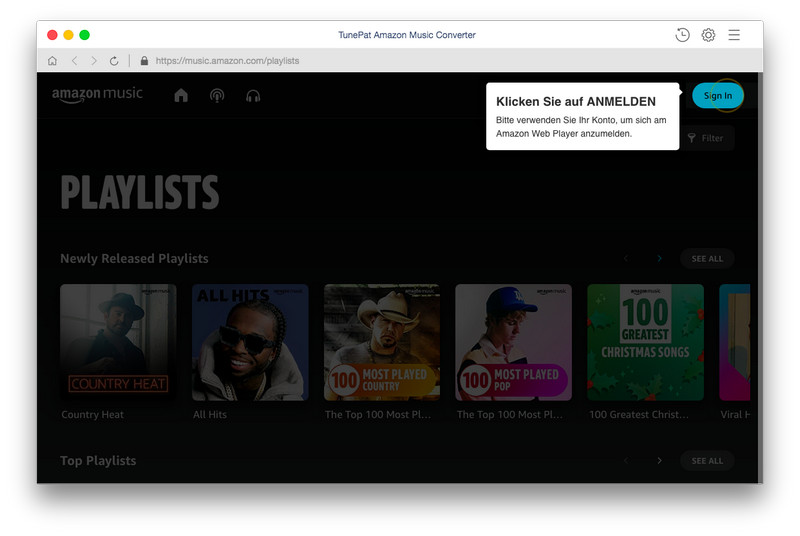This screenshot has width=800, height=536.
Task: Click the 'Klicken Sie auf ANMELDEN' tooltip title
Action: point(576,101)
